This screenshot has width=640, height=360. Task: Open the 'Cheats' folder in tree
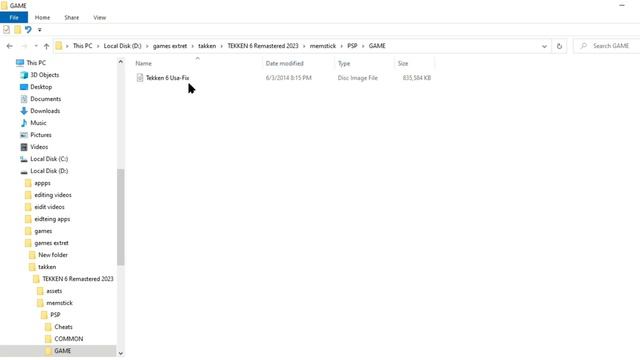click(63, 327)
